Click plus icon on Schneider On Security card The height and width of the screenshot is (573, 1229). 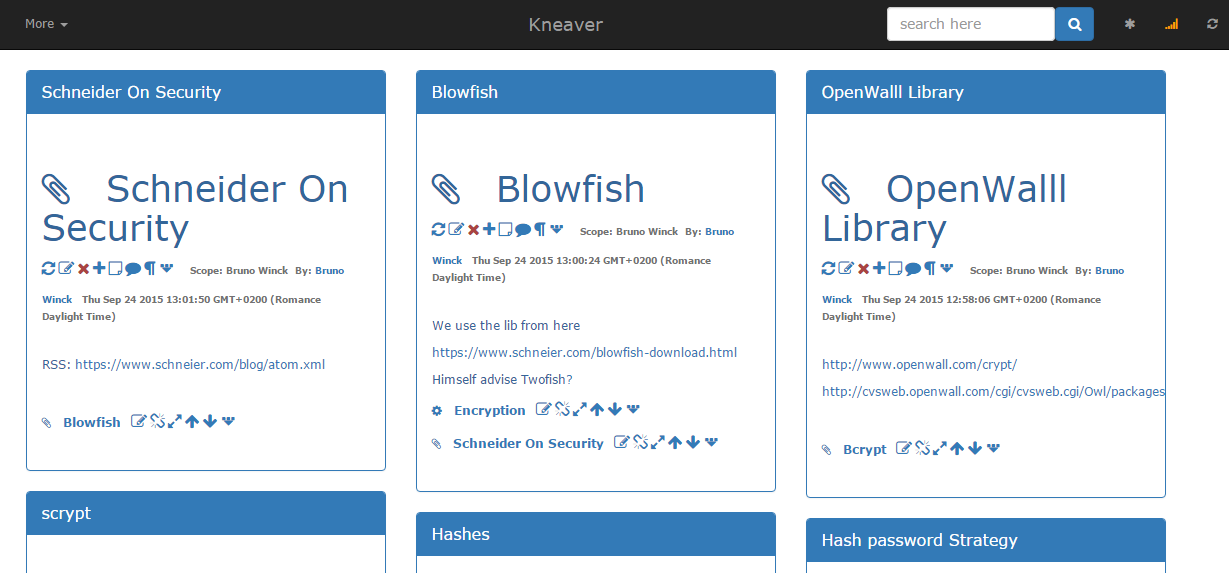(x=99, y=268)
